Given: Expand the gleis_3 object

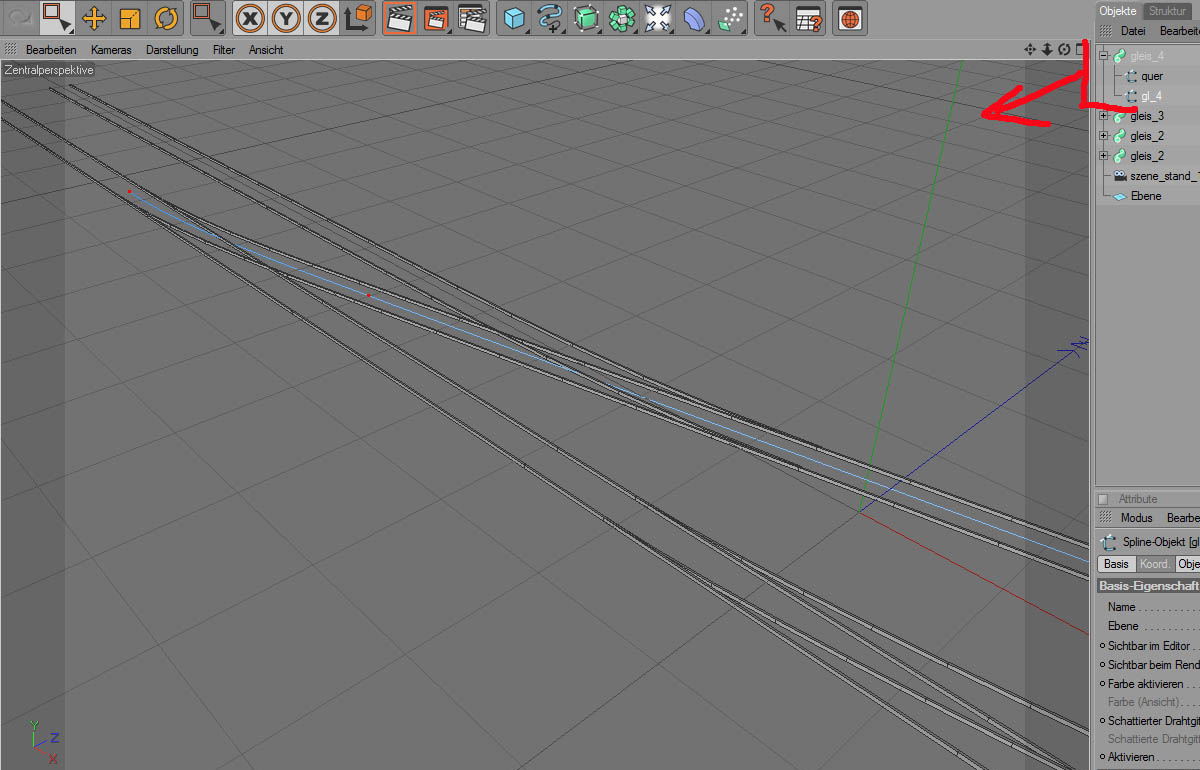Looking at the screenshot, I should pyautogui.click(x=1104, y=116).
